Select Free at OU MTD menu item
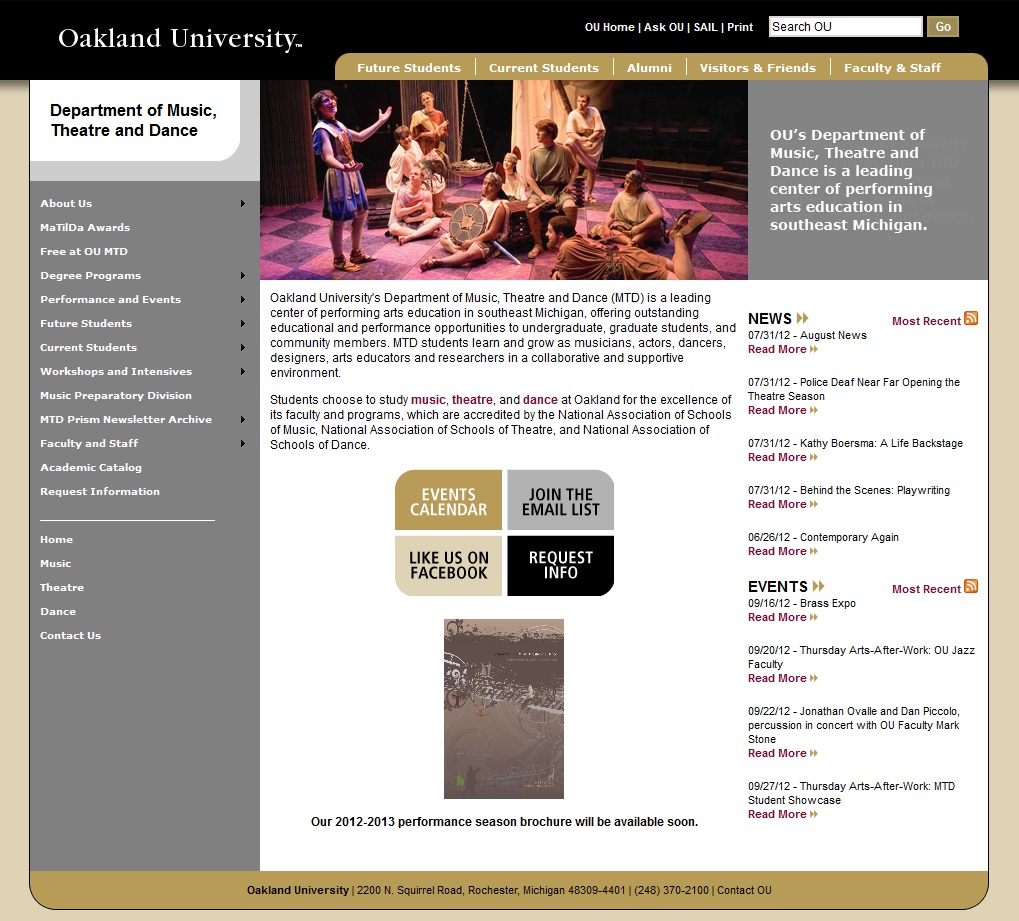The height and width of the screenshot is (921, 1019). [84, 252]
